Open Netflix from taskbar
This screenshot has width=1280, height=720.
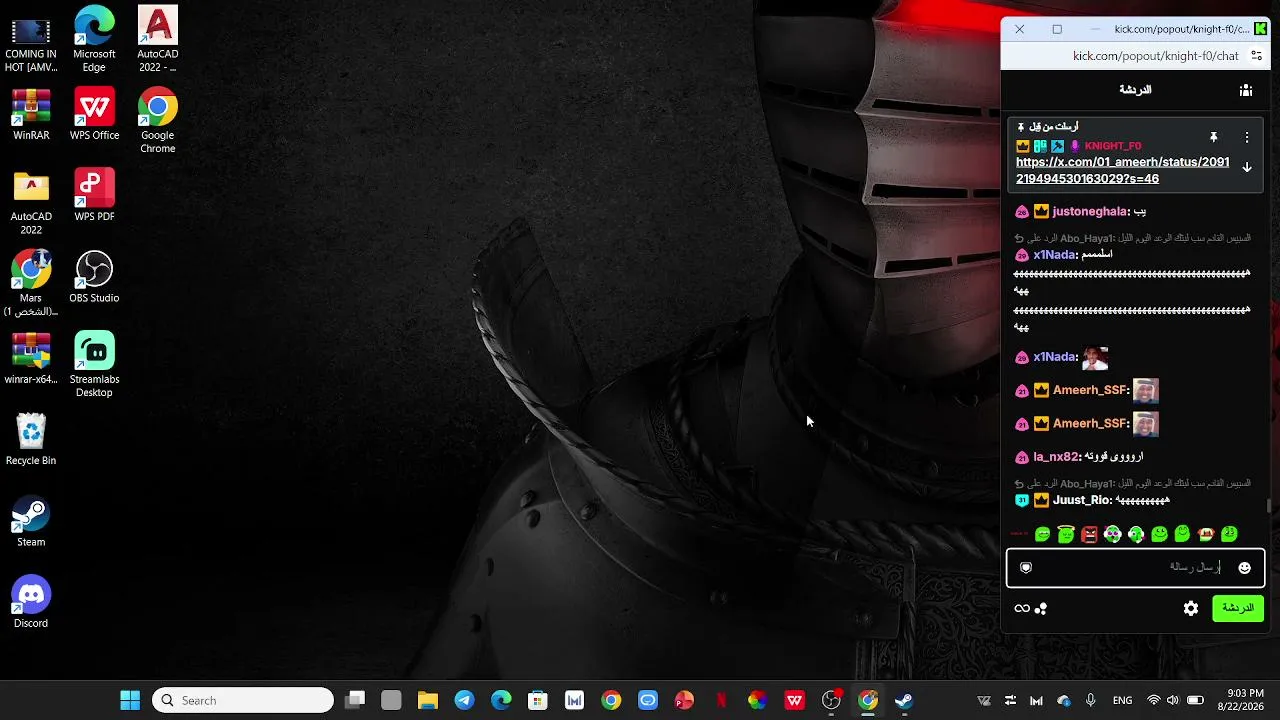(721, 700)
